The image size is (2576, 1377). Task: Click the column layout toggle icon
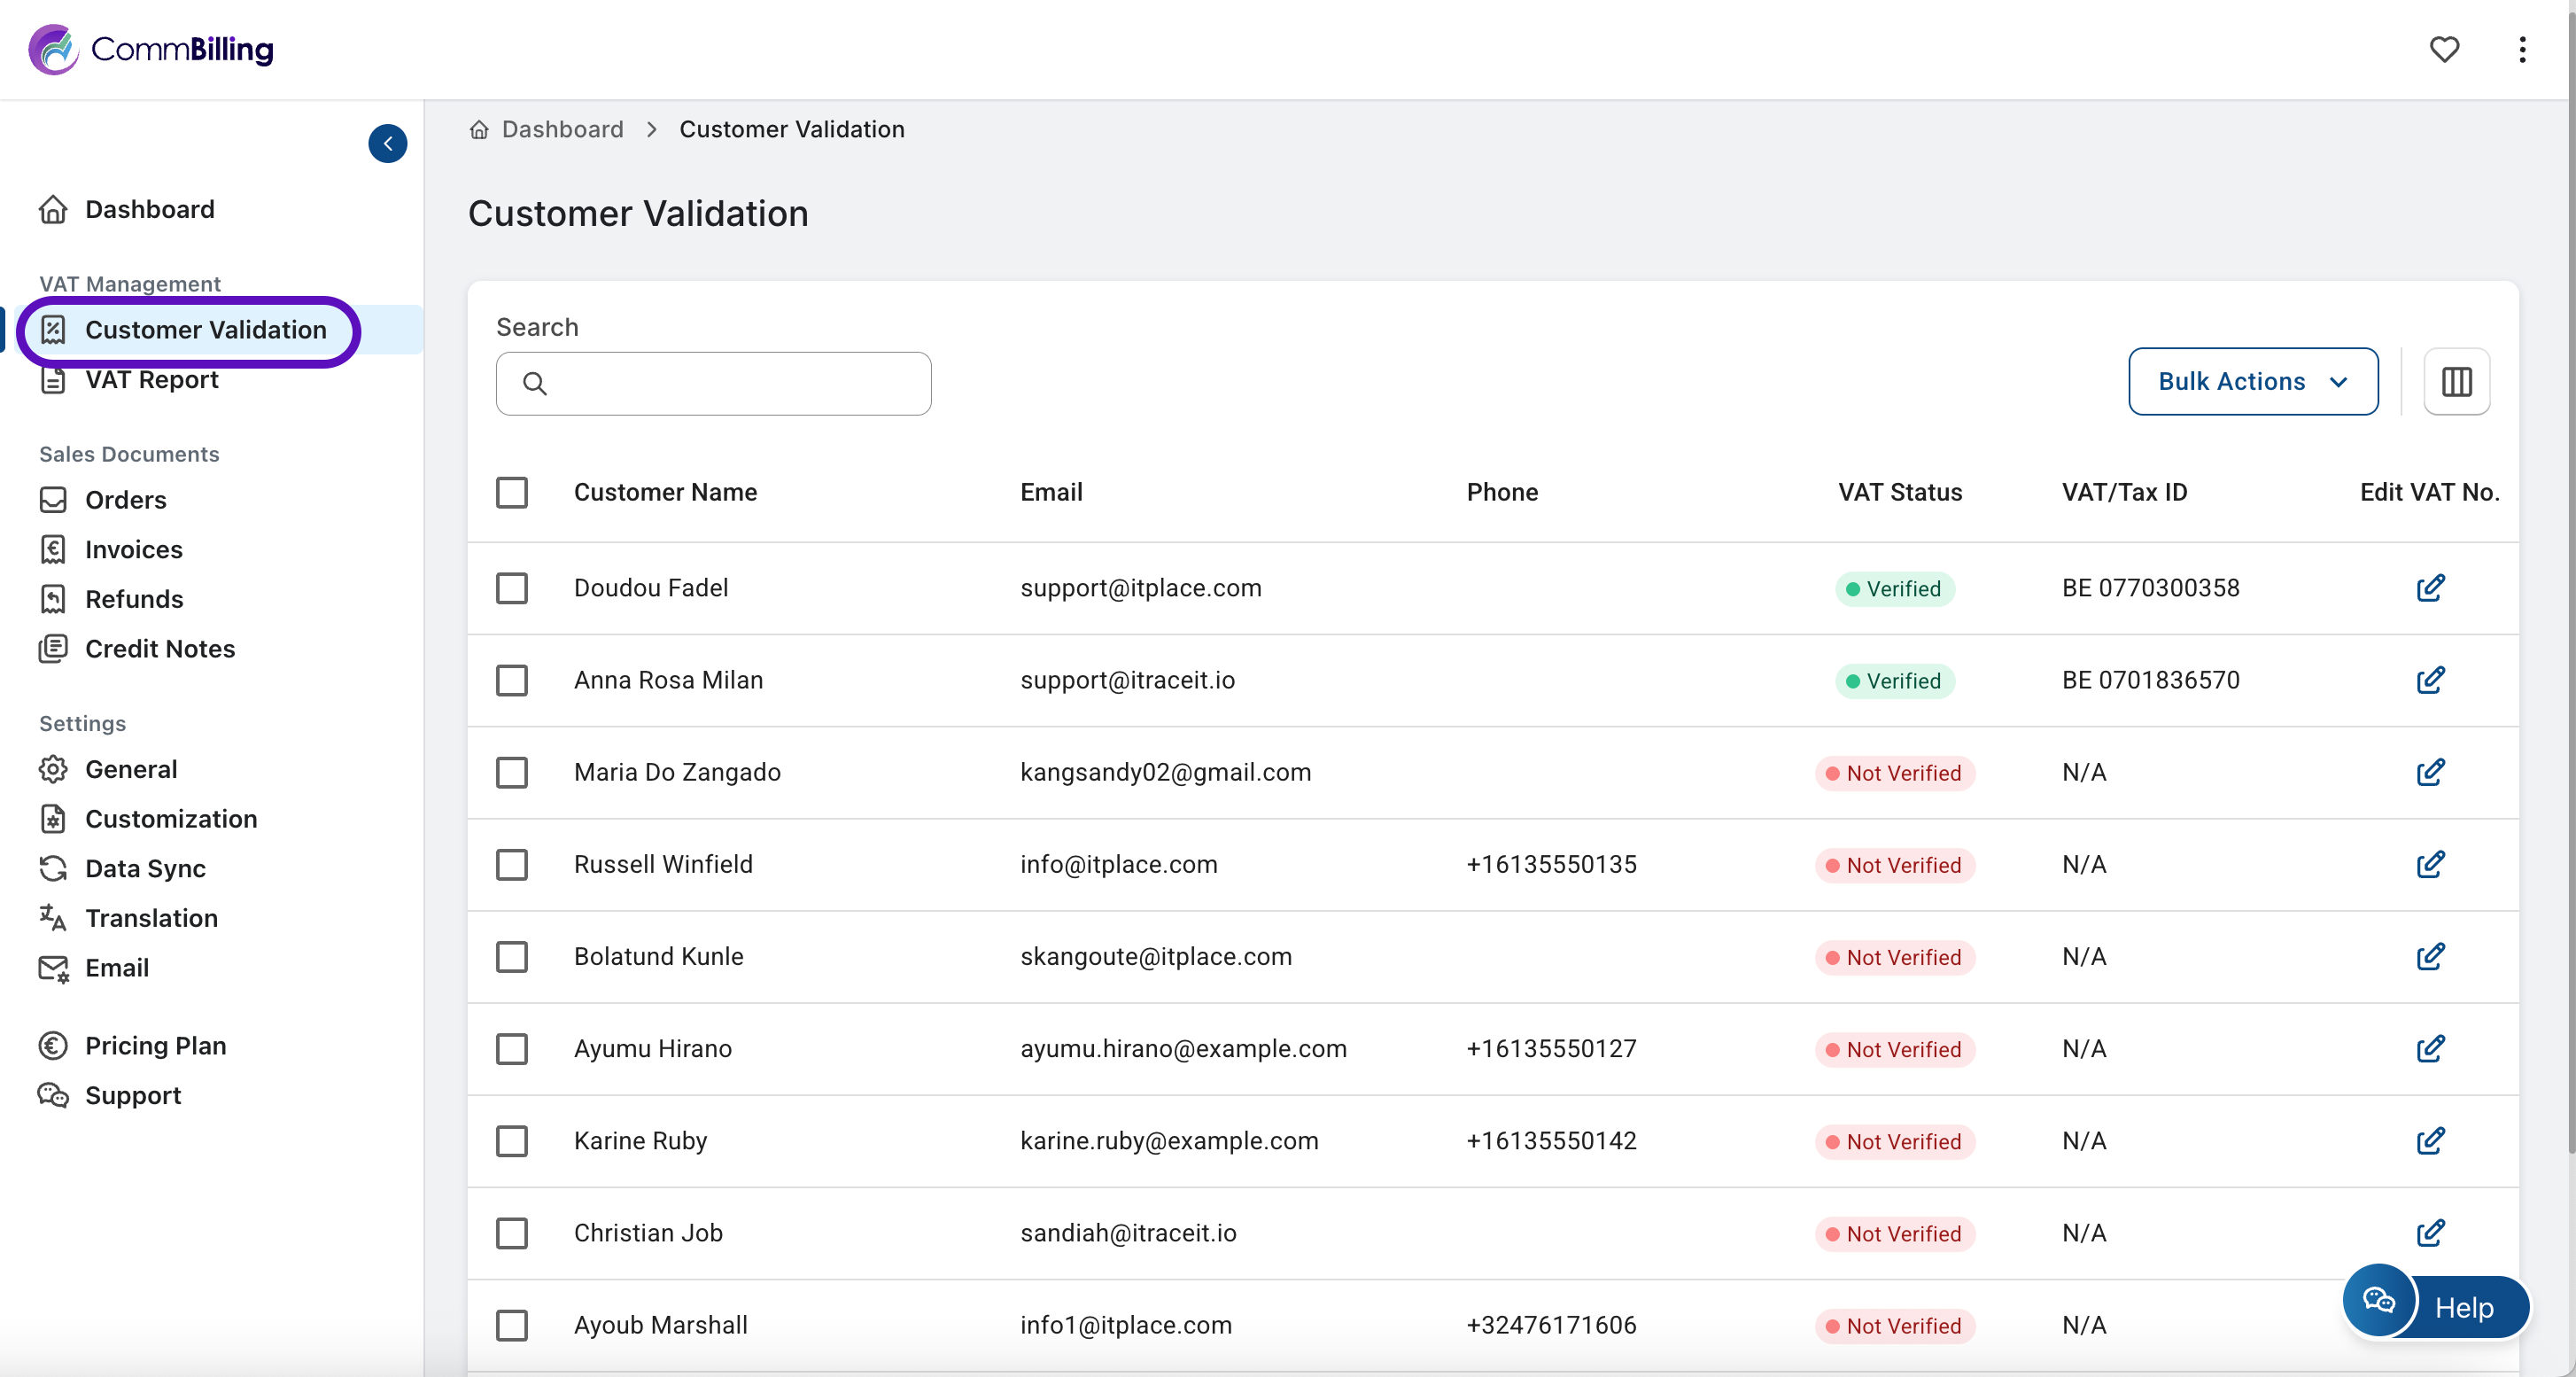coord(2456,381)
